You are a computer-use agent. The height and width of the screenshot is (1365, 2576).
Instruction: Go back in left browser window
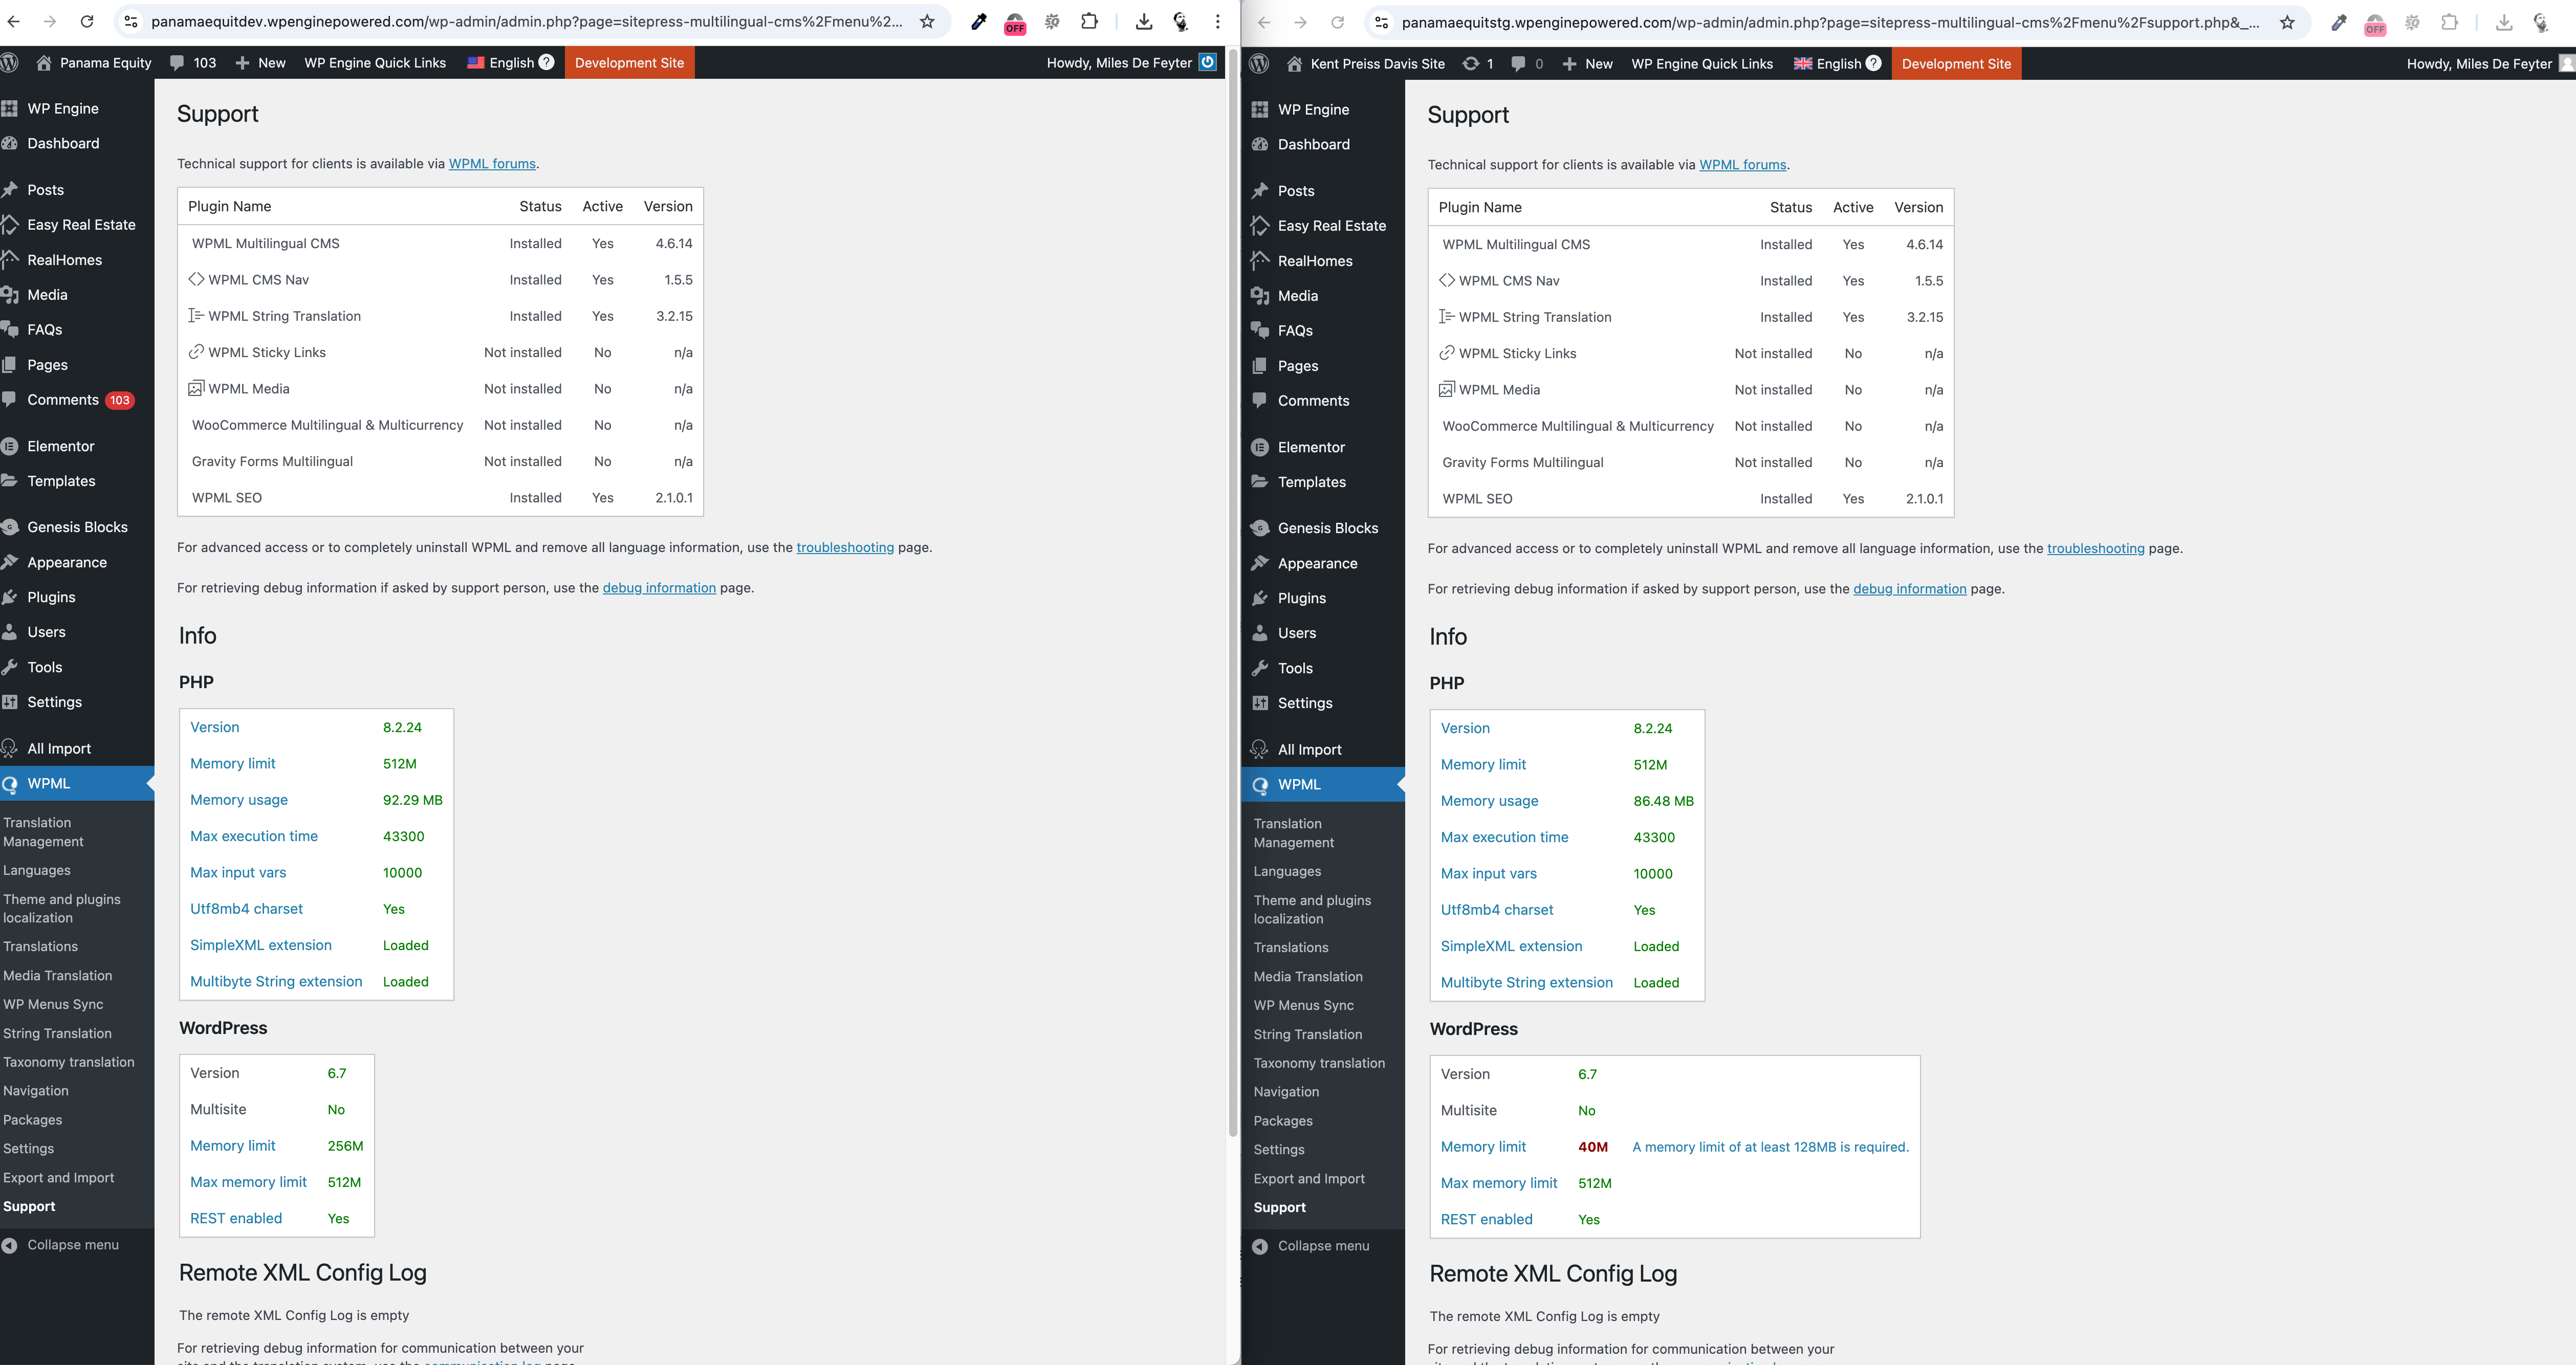[x=13, y=21]
